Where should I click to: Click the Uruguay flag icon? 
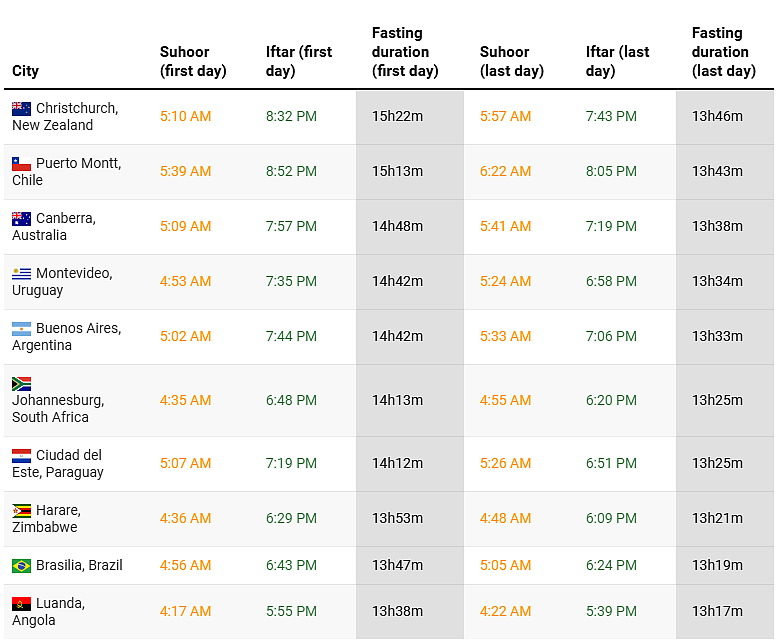22,273
